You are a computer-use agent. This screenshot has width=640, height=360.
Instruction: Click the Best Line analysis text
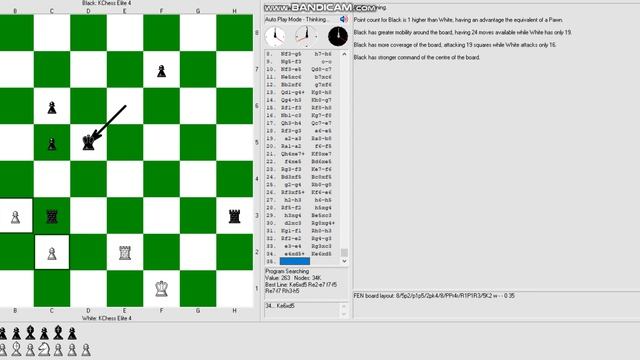[x=301, y=288]
